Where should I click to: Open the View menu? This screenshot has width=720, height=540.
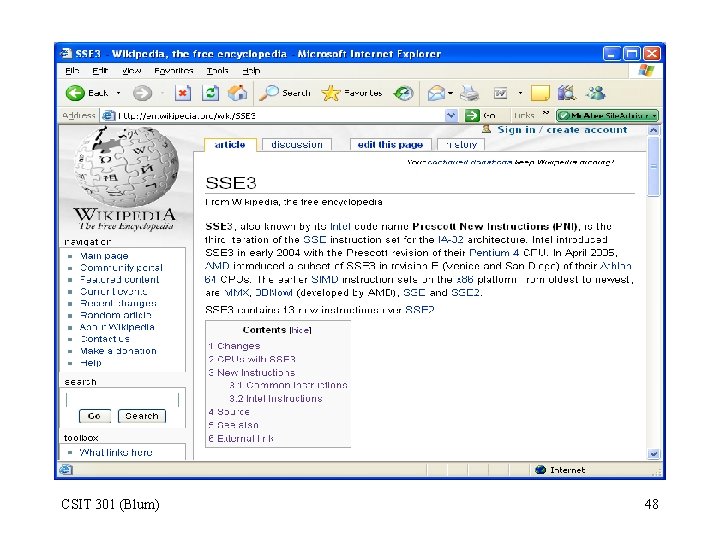point(131,71)
